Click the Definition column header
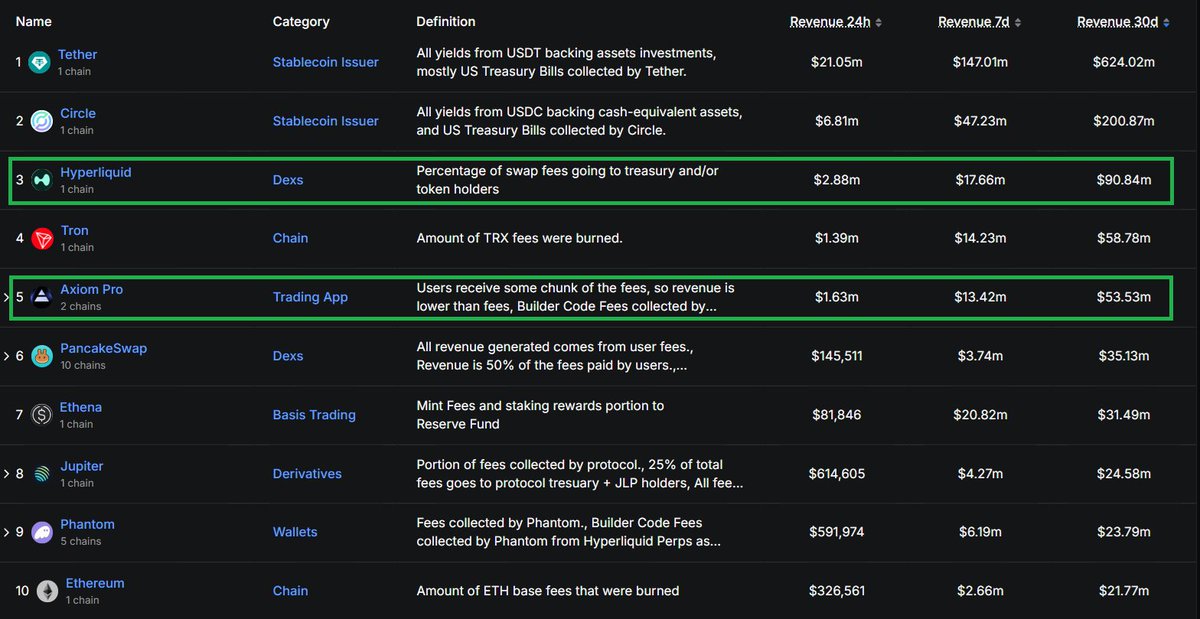The image size is (1200, 619). coord(446,21)
